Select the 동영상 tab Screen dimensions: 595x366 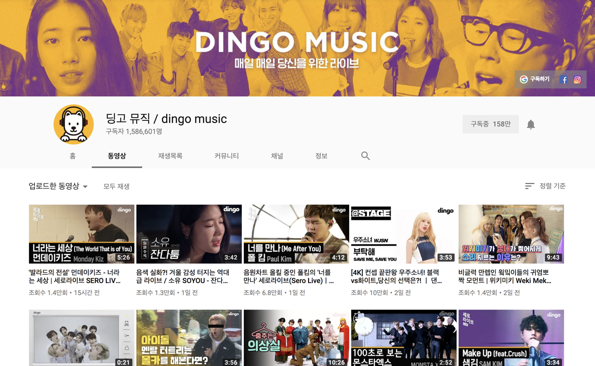click(x=117, y=156)
